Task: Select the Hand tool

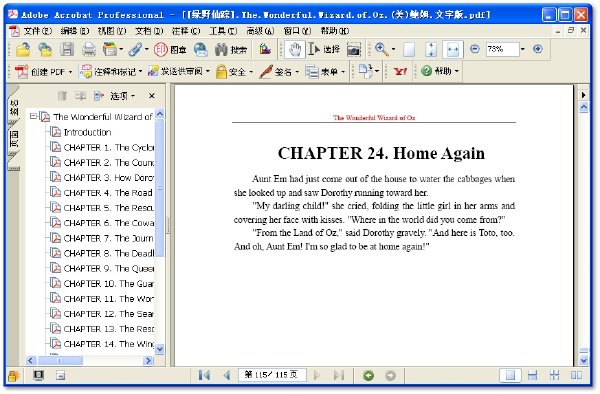Action: click(x=295, y=49)
